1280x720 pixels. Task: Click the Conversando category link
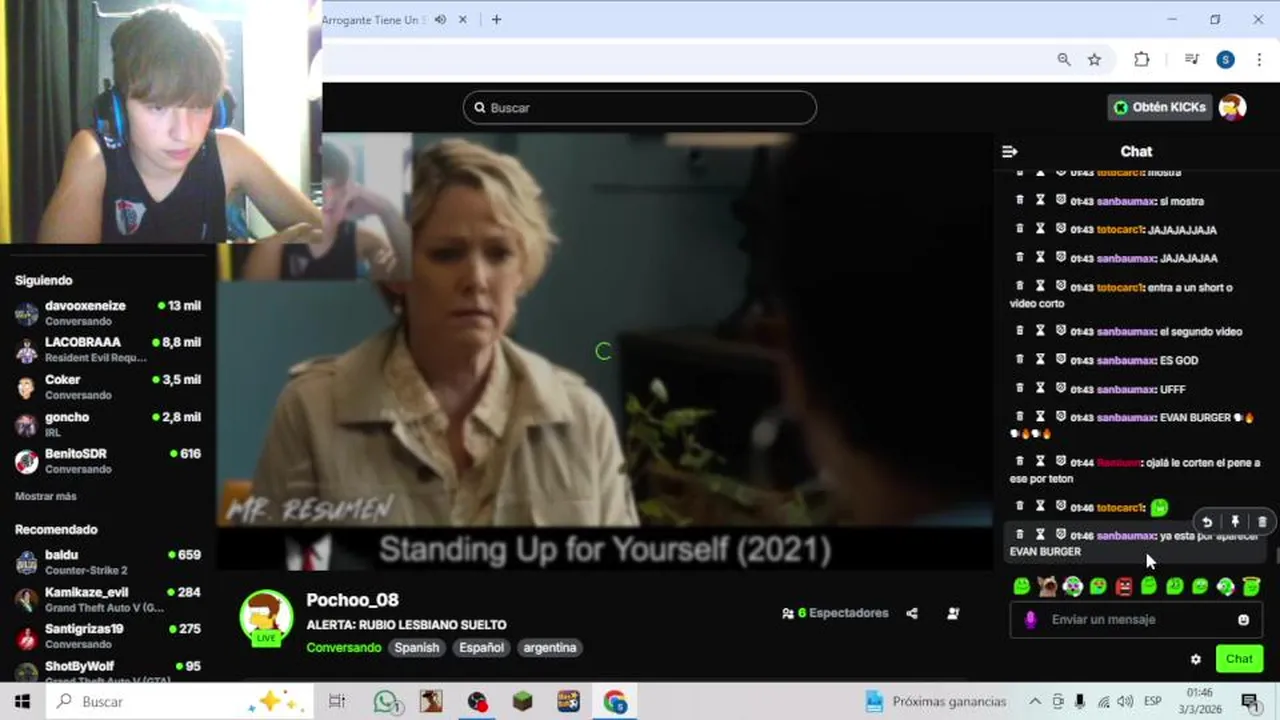[344, 647]
